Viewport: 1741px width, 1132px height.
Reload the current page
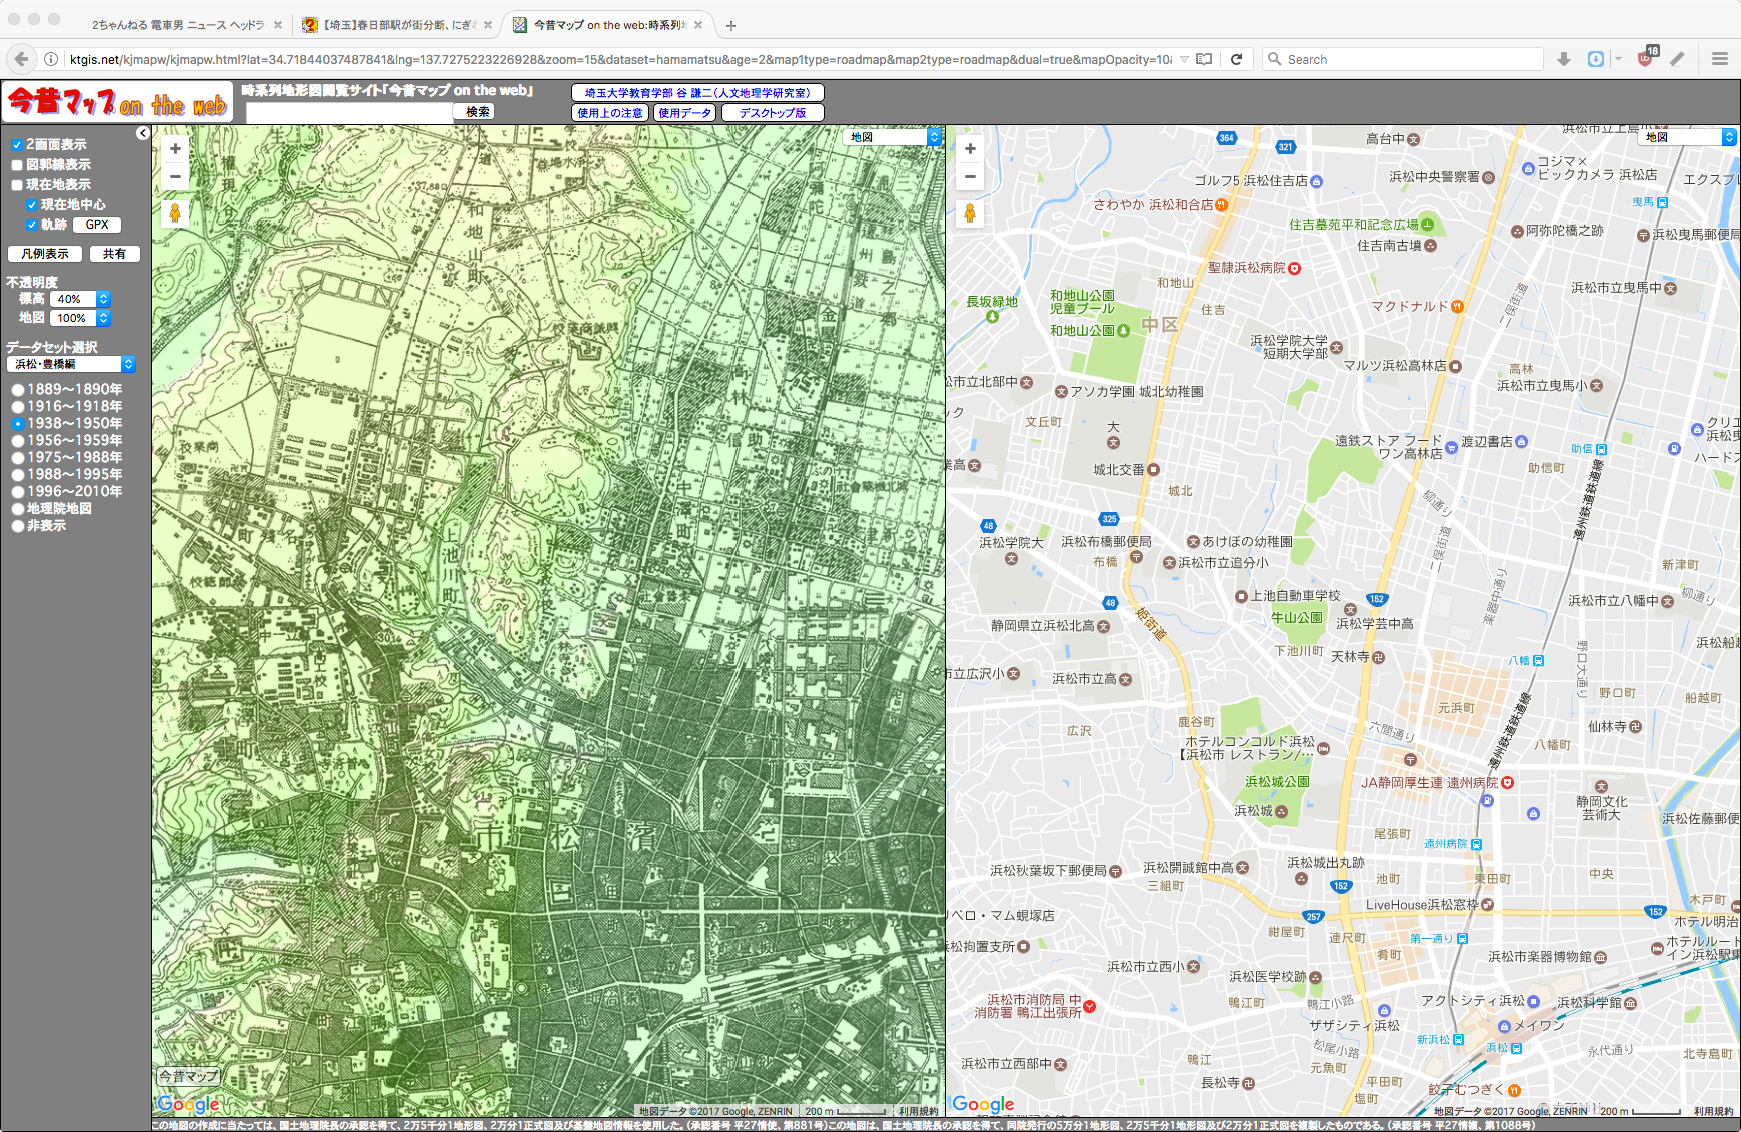click(1237, 59)
